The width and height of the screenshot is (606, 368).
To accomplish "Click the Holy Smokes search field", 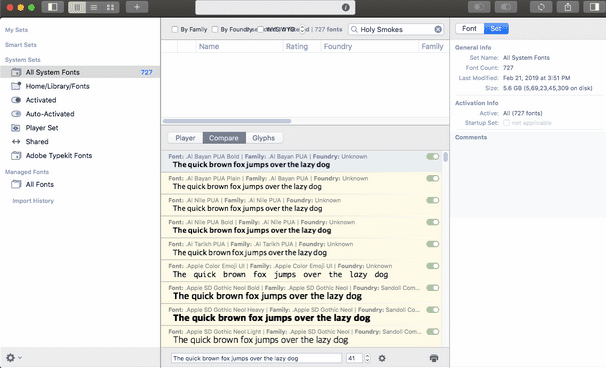I will (x=396, y=29).
